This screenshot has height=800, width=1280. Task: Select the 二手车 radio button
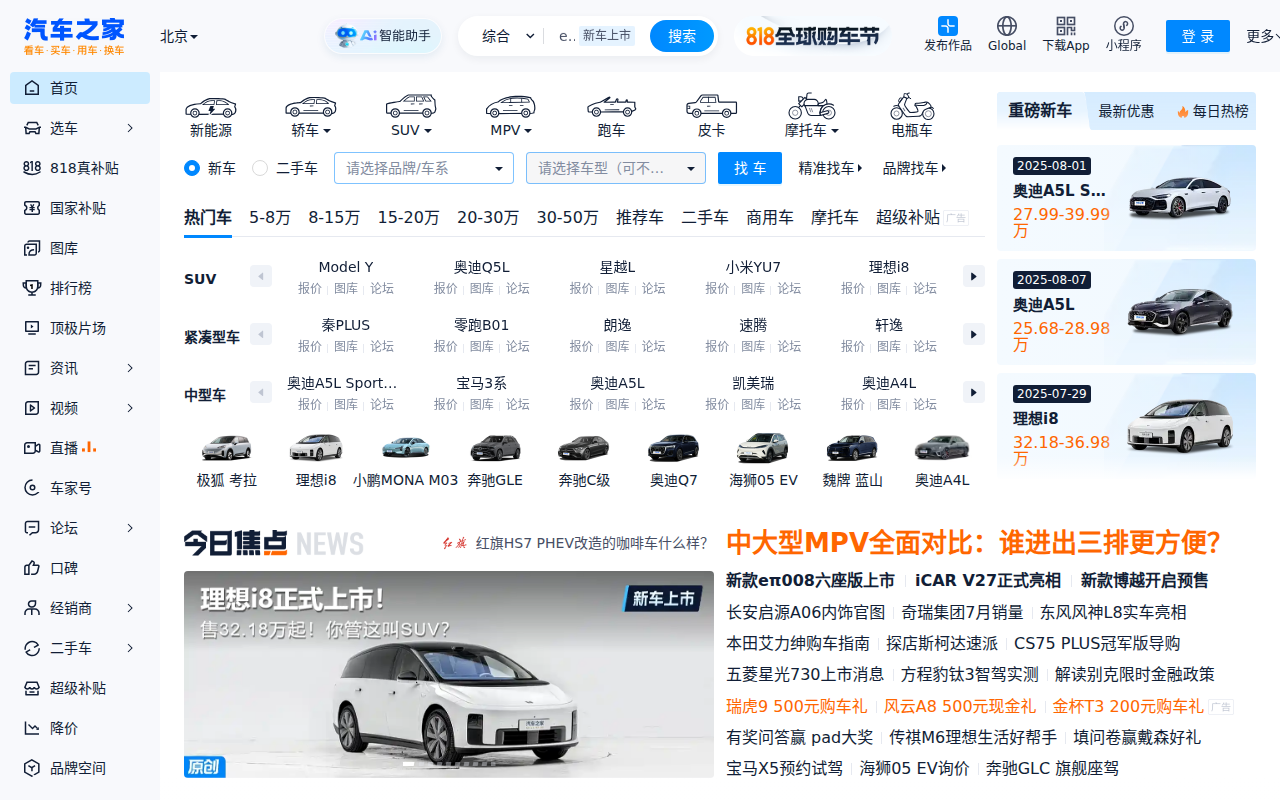tap(260, 168)
